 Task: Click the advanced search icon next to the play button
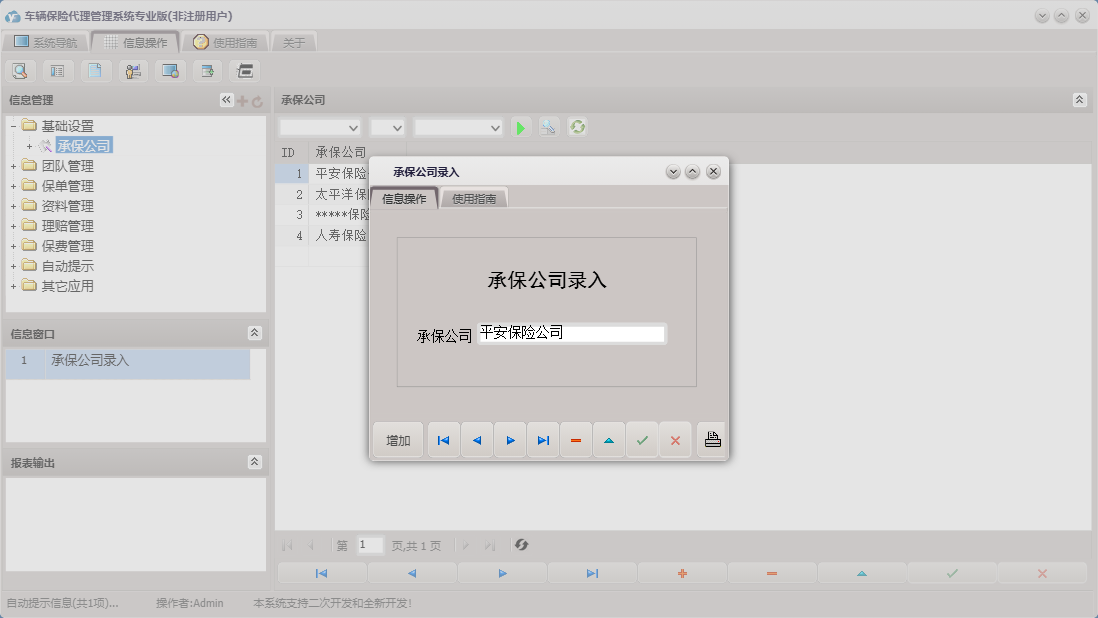pos(548,127)
